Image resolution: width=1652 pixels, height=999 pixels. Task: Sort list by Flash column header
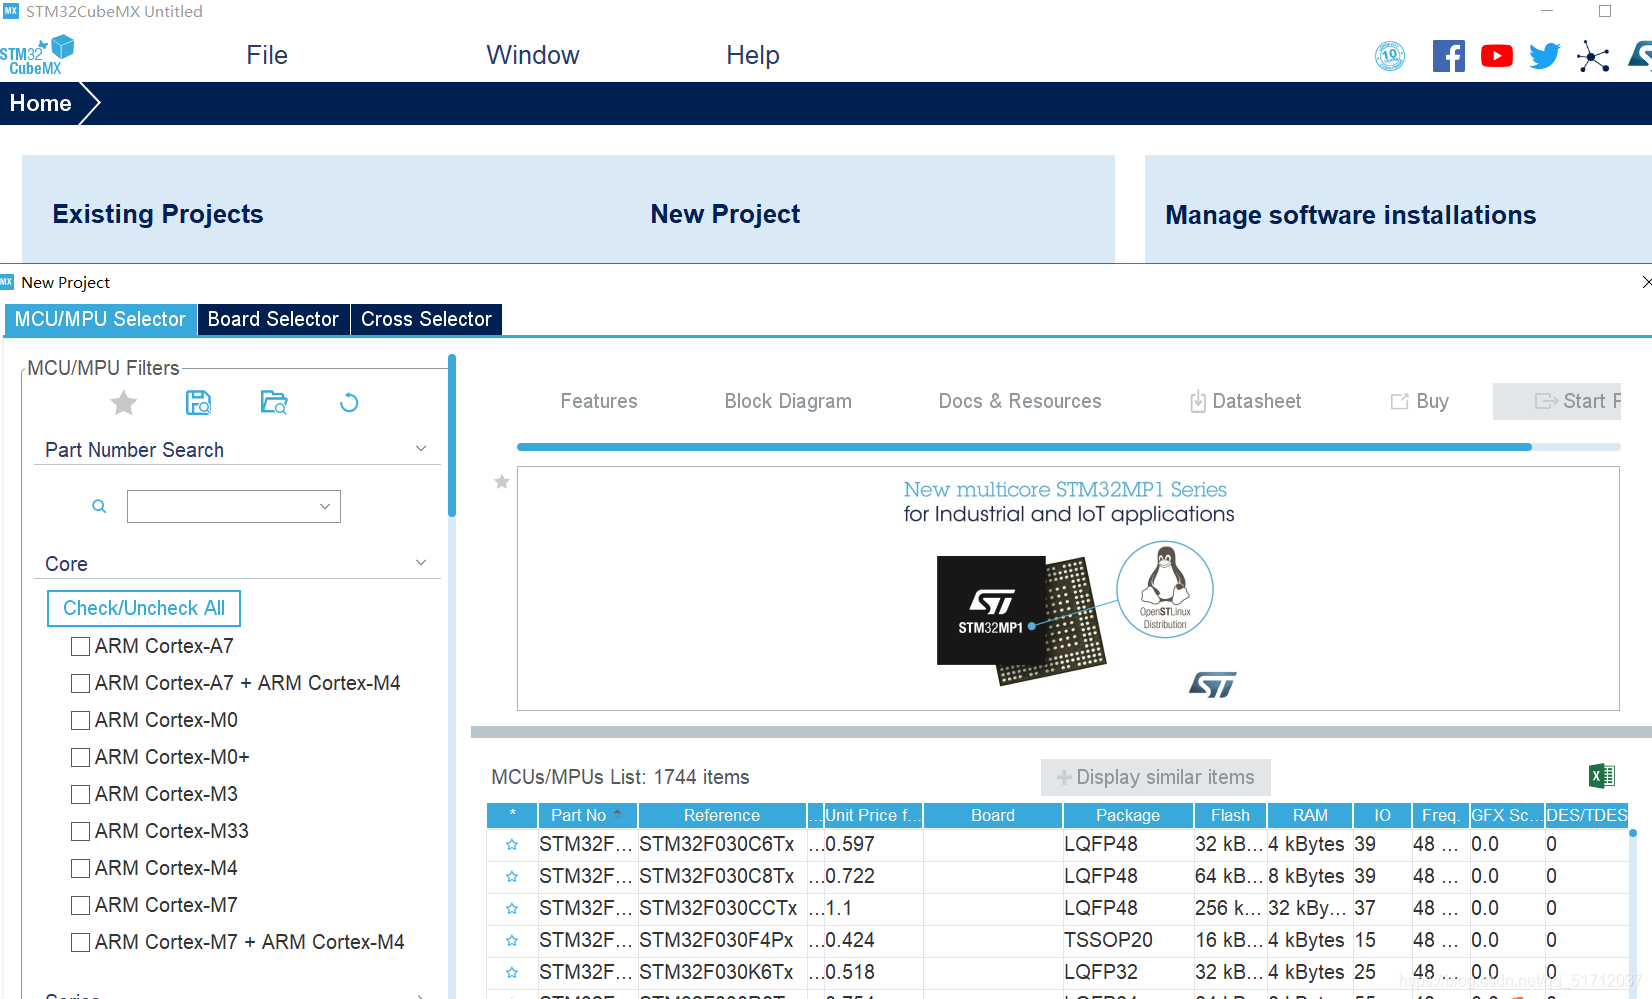point(1230,815)
